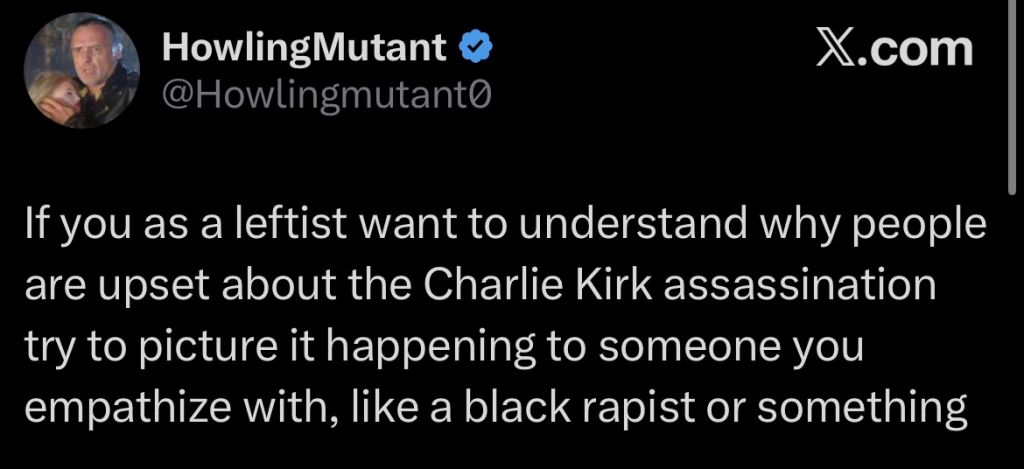Click the HowlingMutant display name
Screen dimensions: 1024x469
(x=305, y=46)
